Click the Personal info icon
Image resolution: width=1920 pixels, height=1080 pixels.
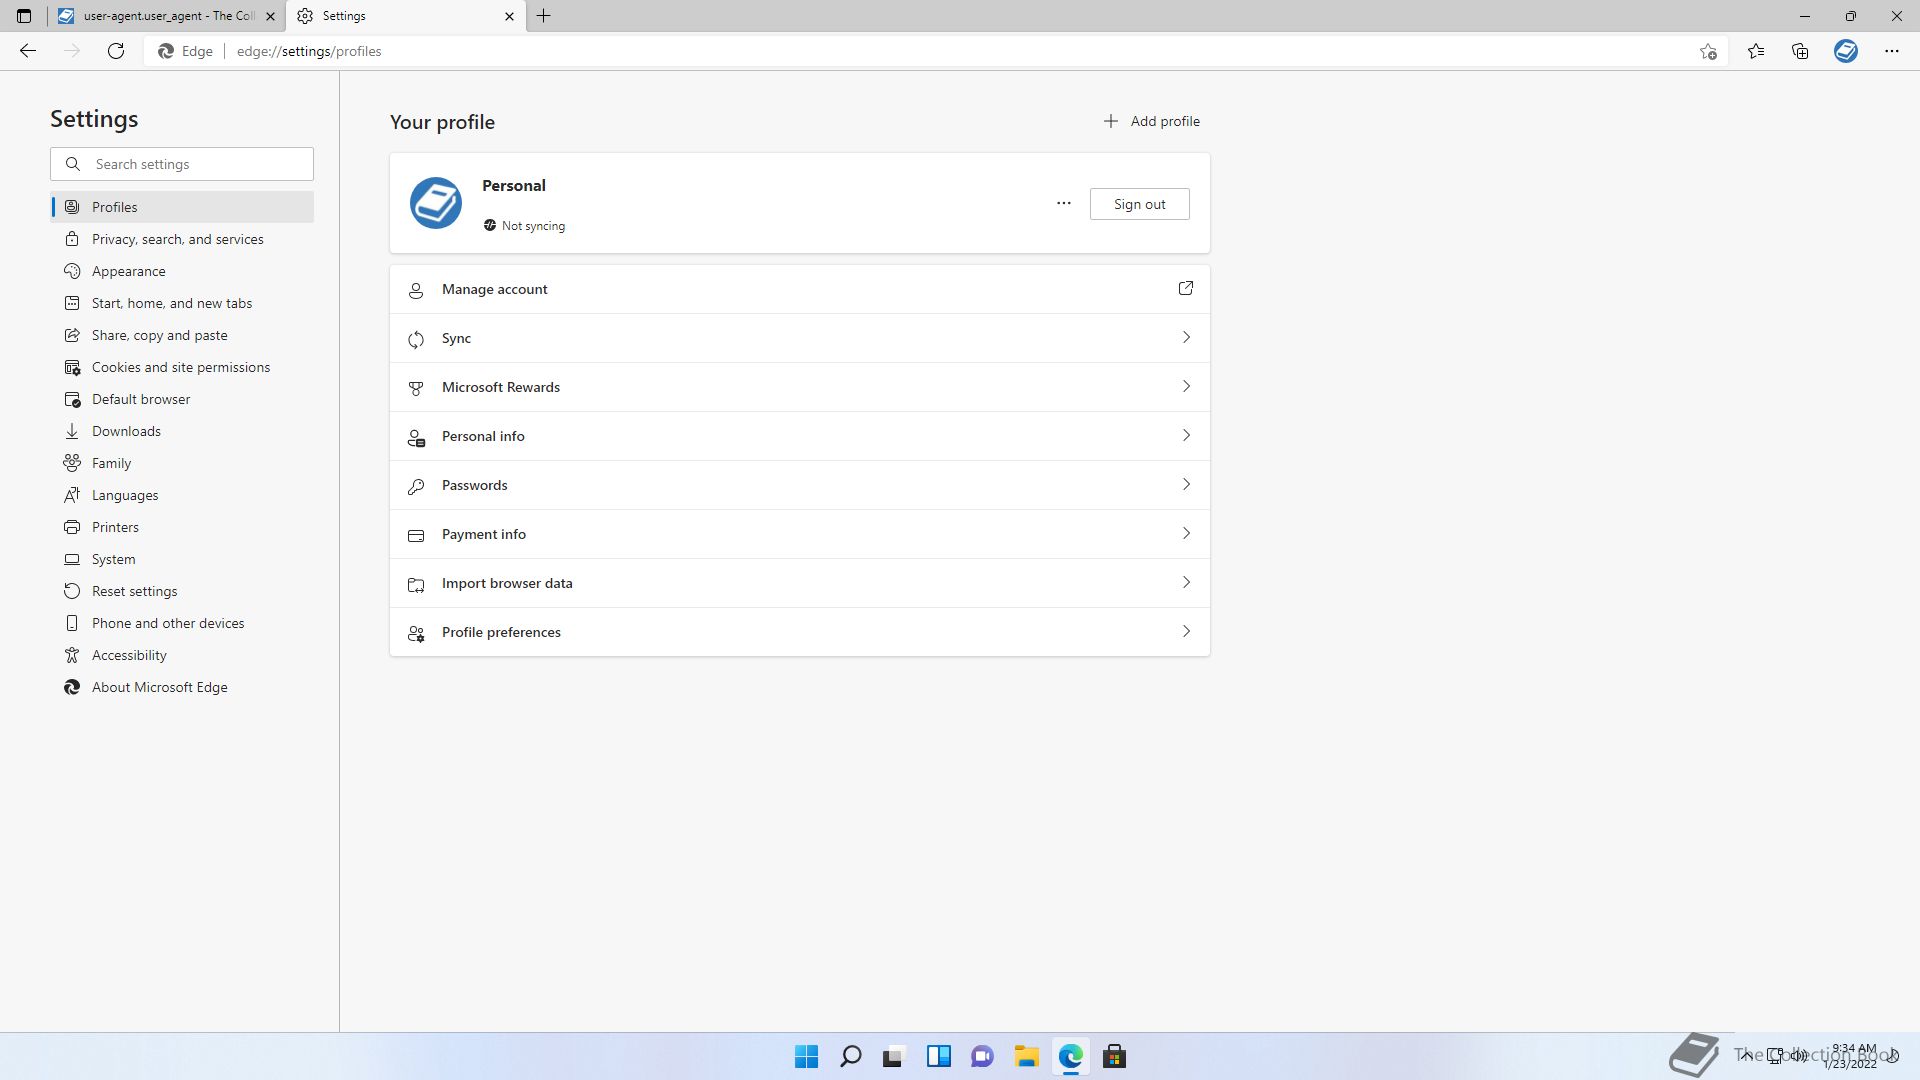(x=416, y=437)
